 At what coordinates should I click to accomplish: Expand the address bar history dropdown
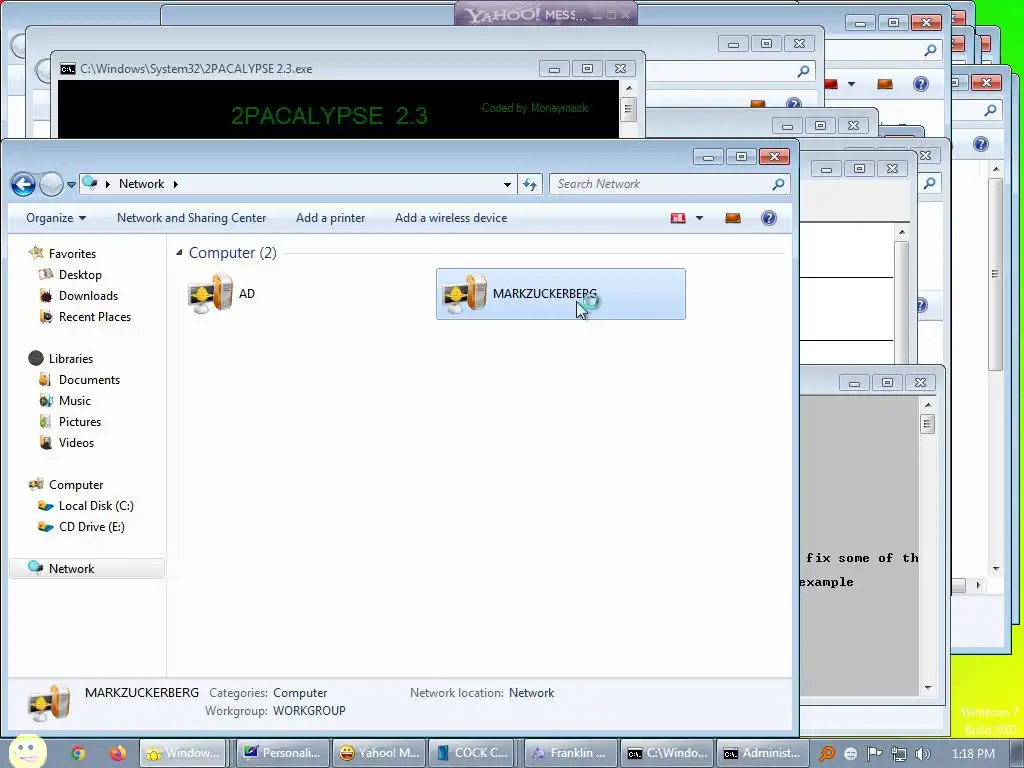(x=507, y=185)
